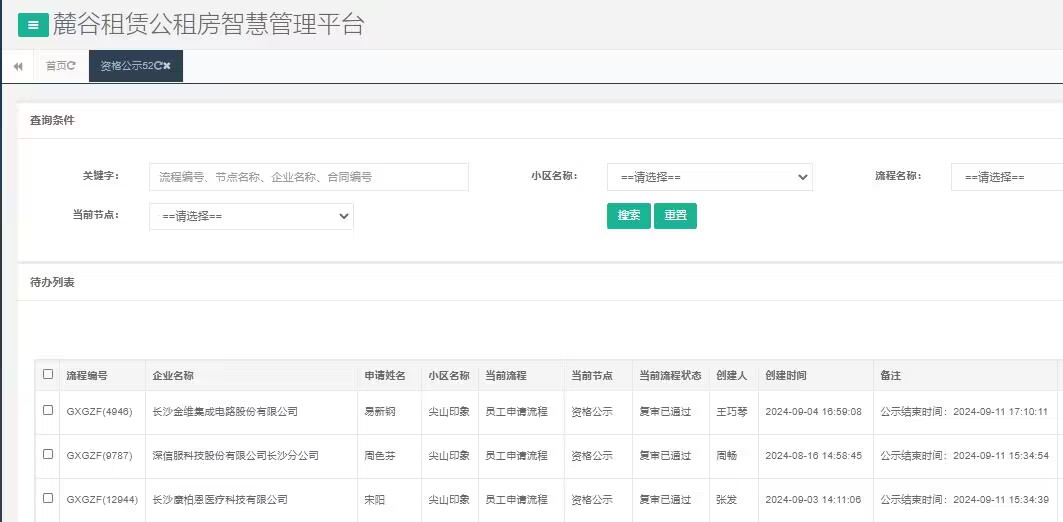Tick the select-all checkbox in table header

pos(48,374)
